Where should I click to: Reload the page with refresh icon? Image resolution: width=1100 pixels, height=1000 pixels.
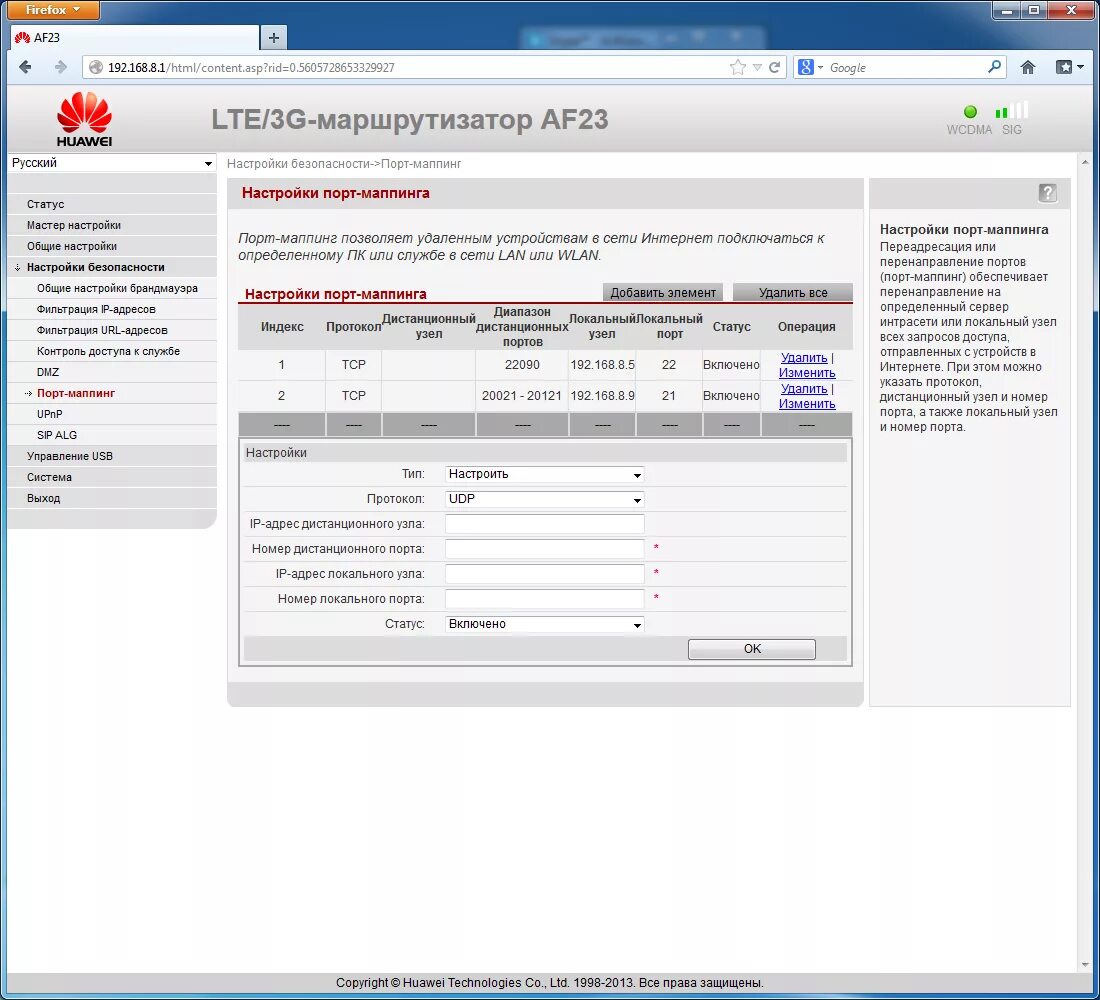(774, 67)
